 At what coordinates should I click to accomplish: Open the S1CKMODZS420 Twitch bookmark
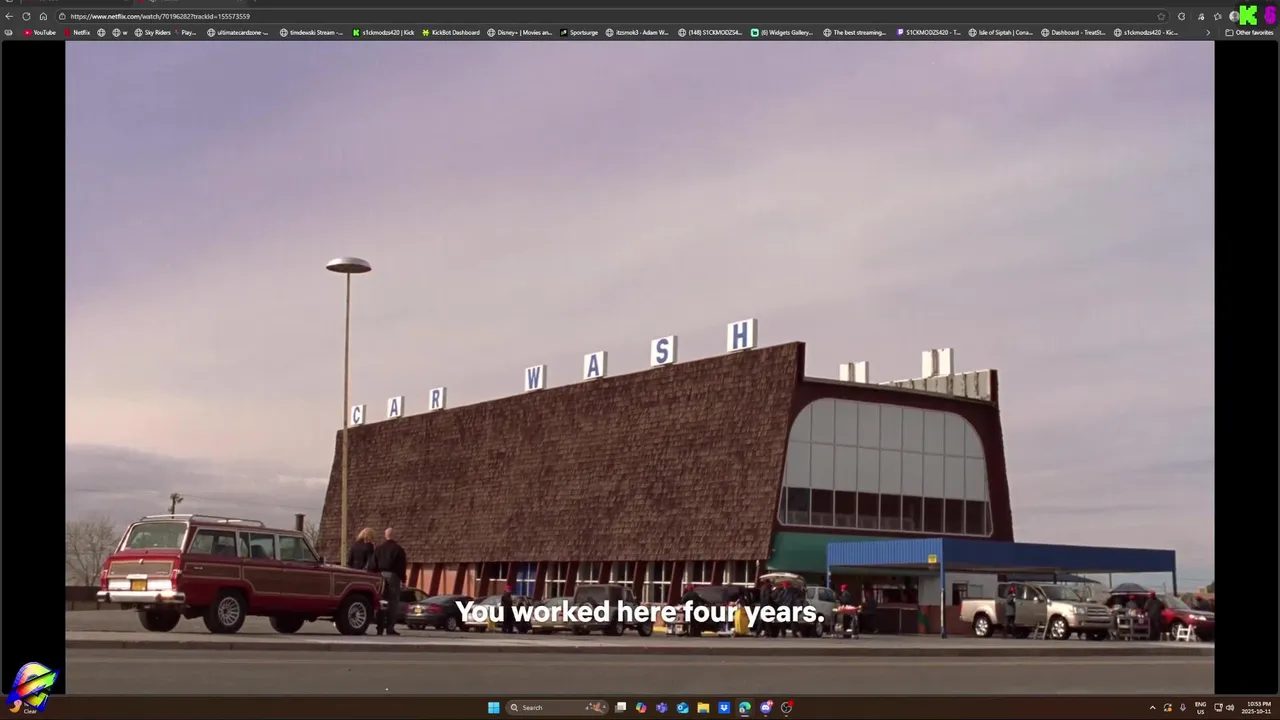pyautogui.click(x=928, y=33)
